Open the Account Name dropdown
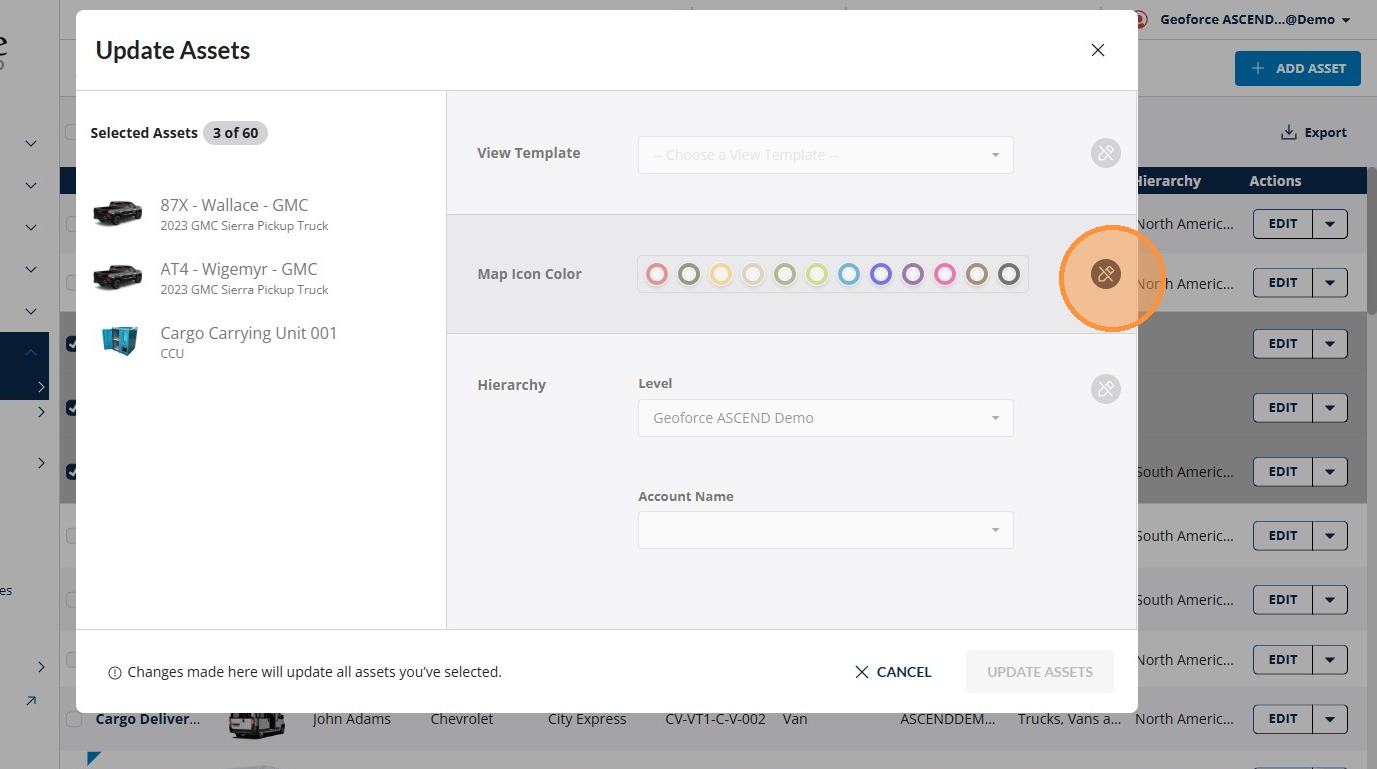 tap(826, 530)
